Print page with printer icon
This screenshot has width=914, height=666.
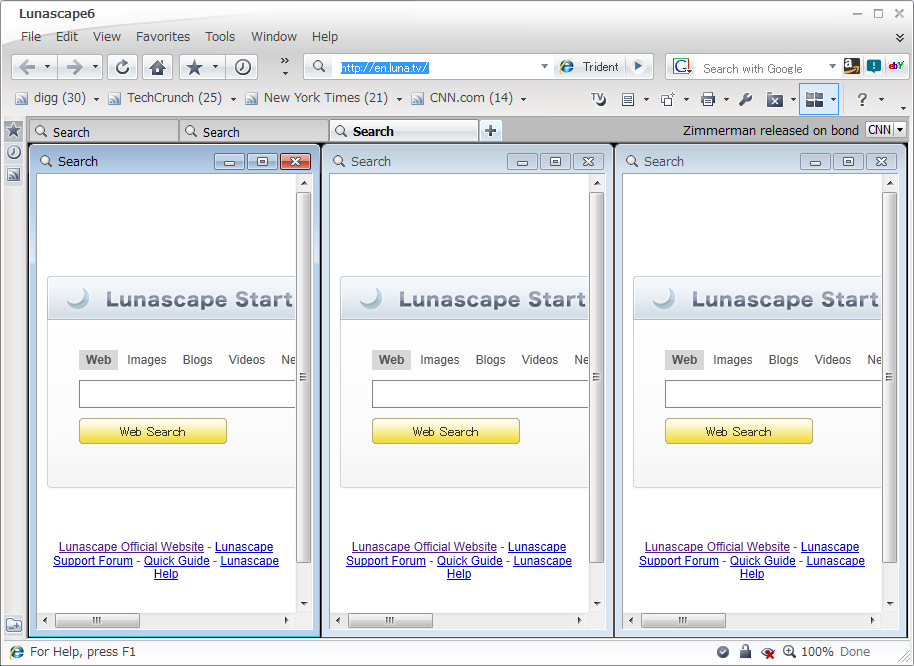708,100
